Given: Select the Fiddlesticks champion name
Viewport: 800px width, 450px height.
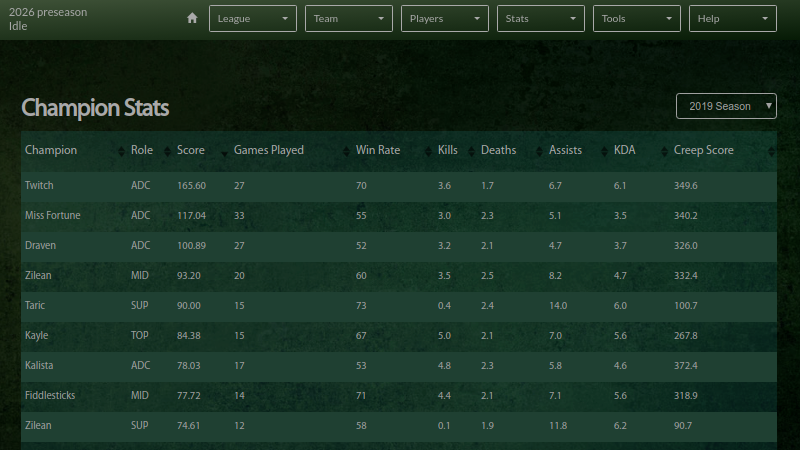Looking at the screenshot, I should (x=50, y=395).
